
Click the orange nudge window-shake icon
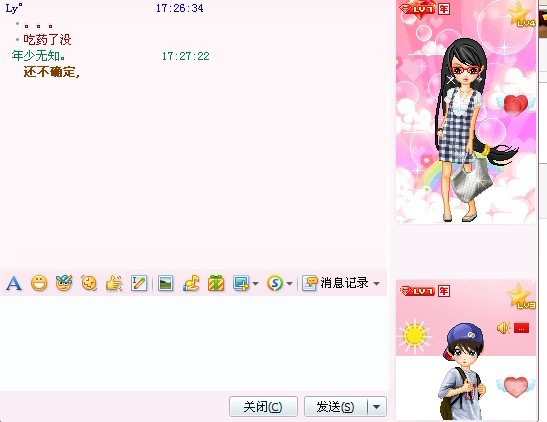89,283
